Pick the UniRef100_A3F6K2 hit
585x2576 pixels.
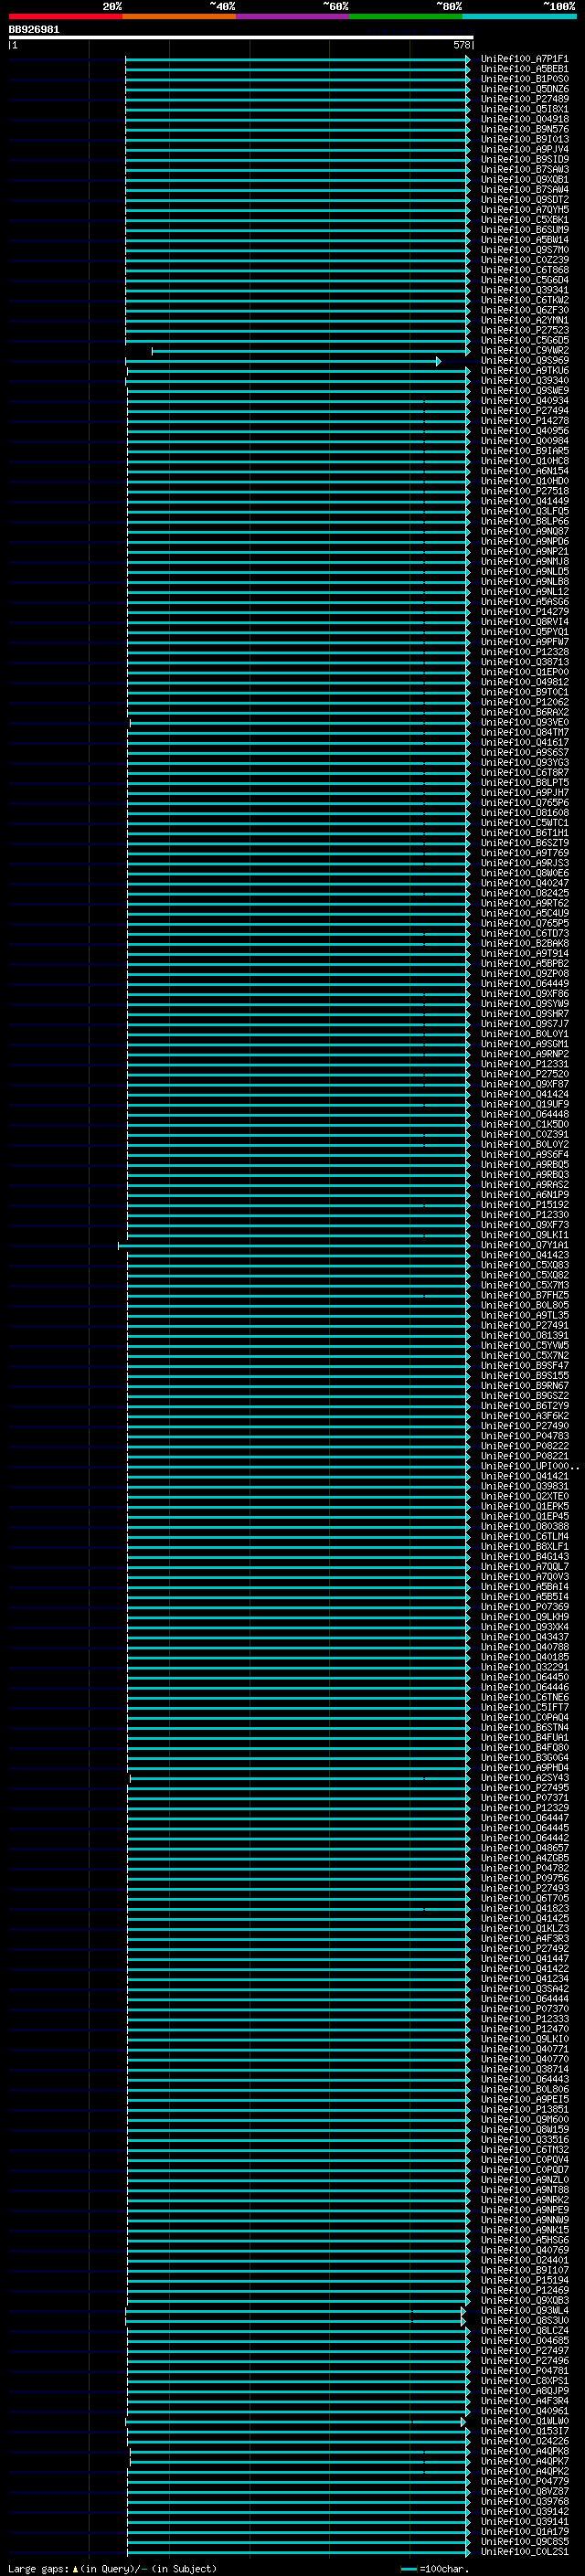tap(524, 1415)
